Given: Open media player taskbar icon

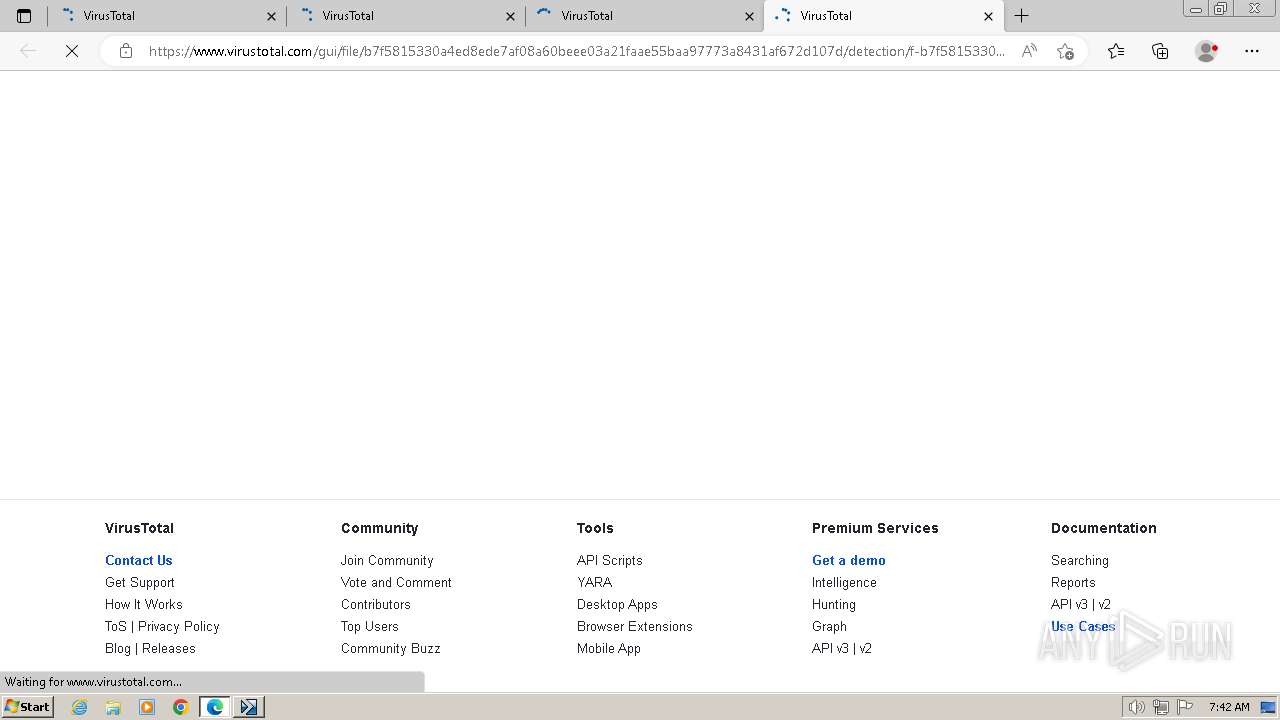Looking at the screenshot, I should [x=147, y=707].
